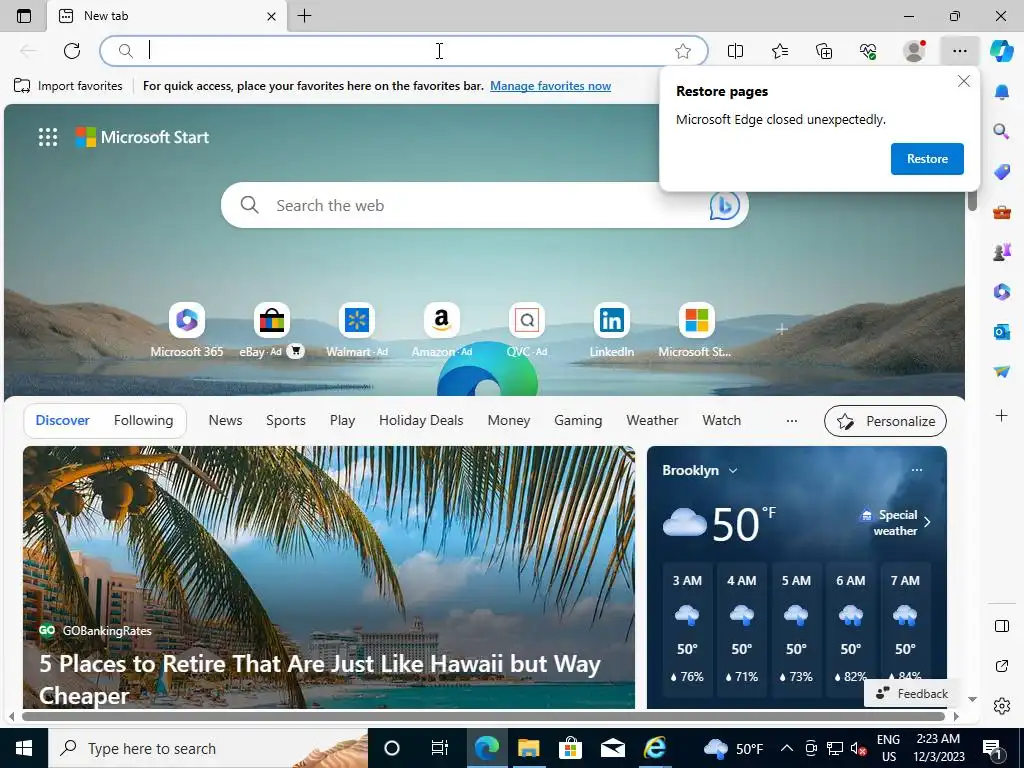1024x768 pixels.
Task: Open weather card options ellipsis
Action: (917, 470)
